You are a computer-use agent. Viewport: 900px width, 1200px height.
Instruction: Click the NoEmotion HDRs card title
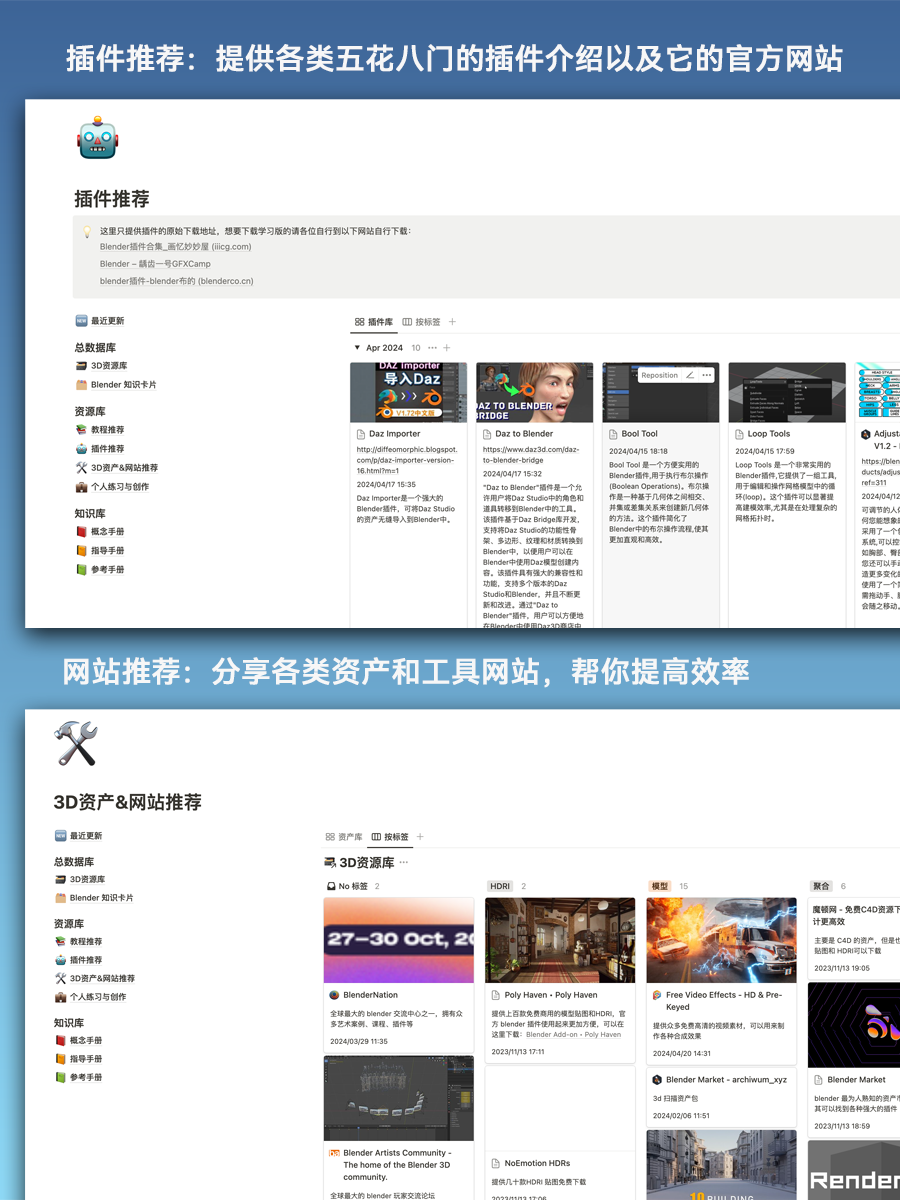(x=537, y=1164)
